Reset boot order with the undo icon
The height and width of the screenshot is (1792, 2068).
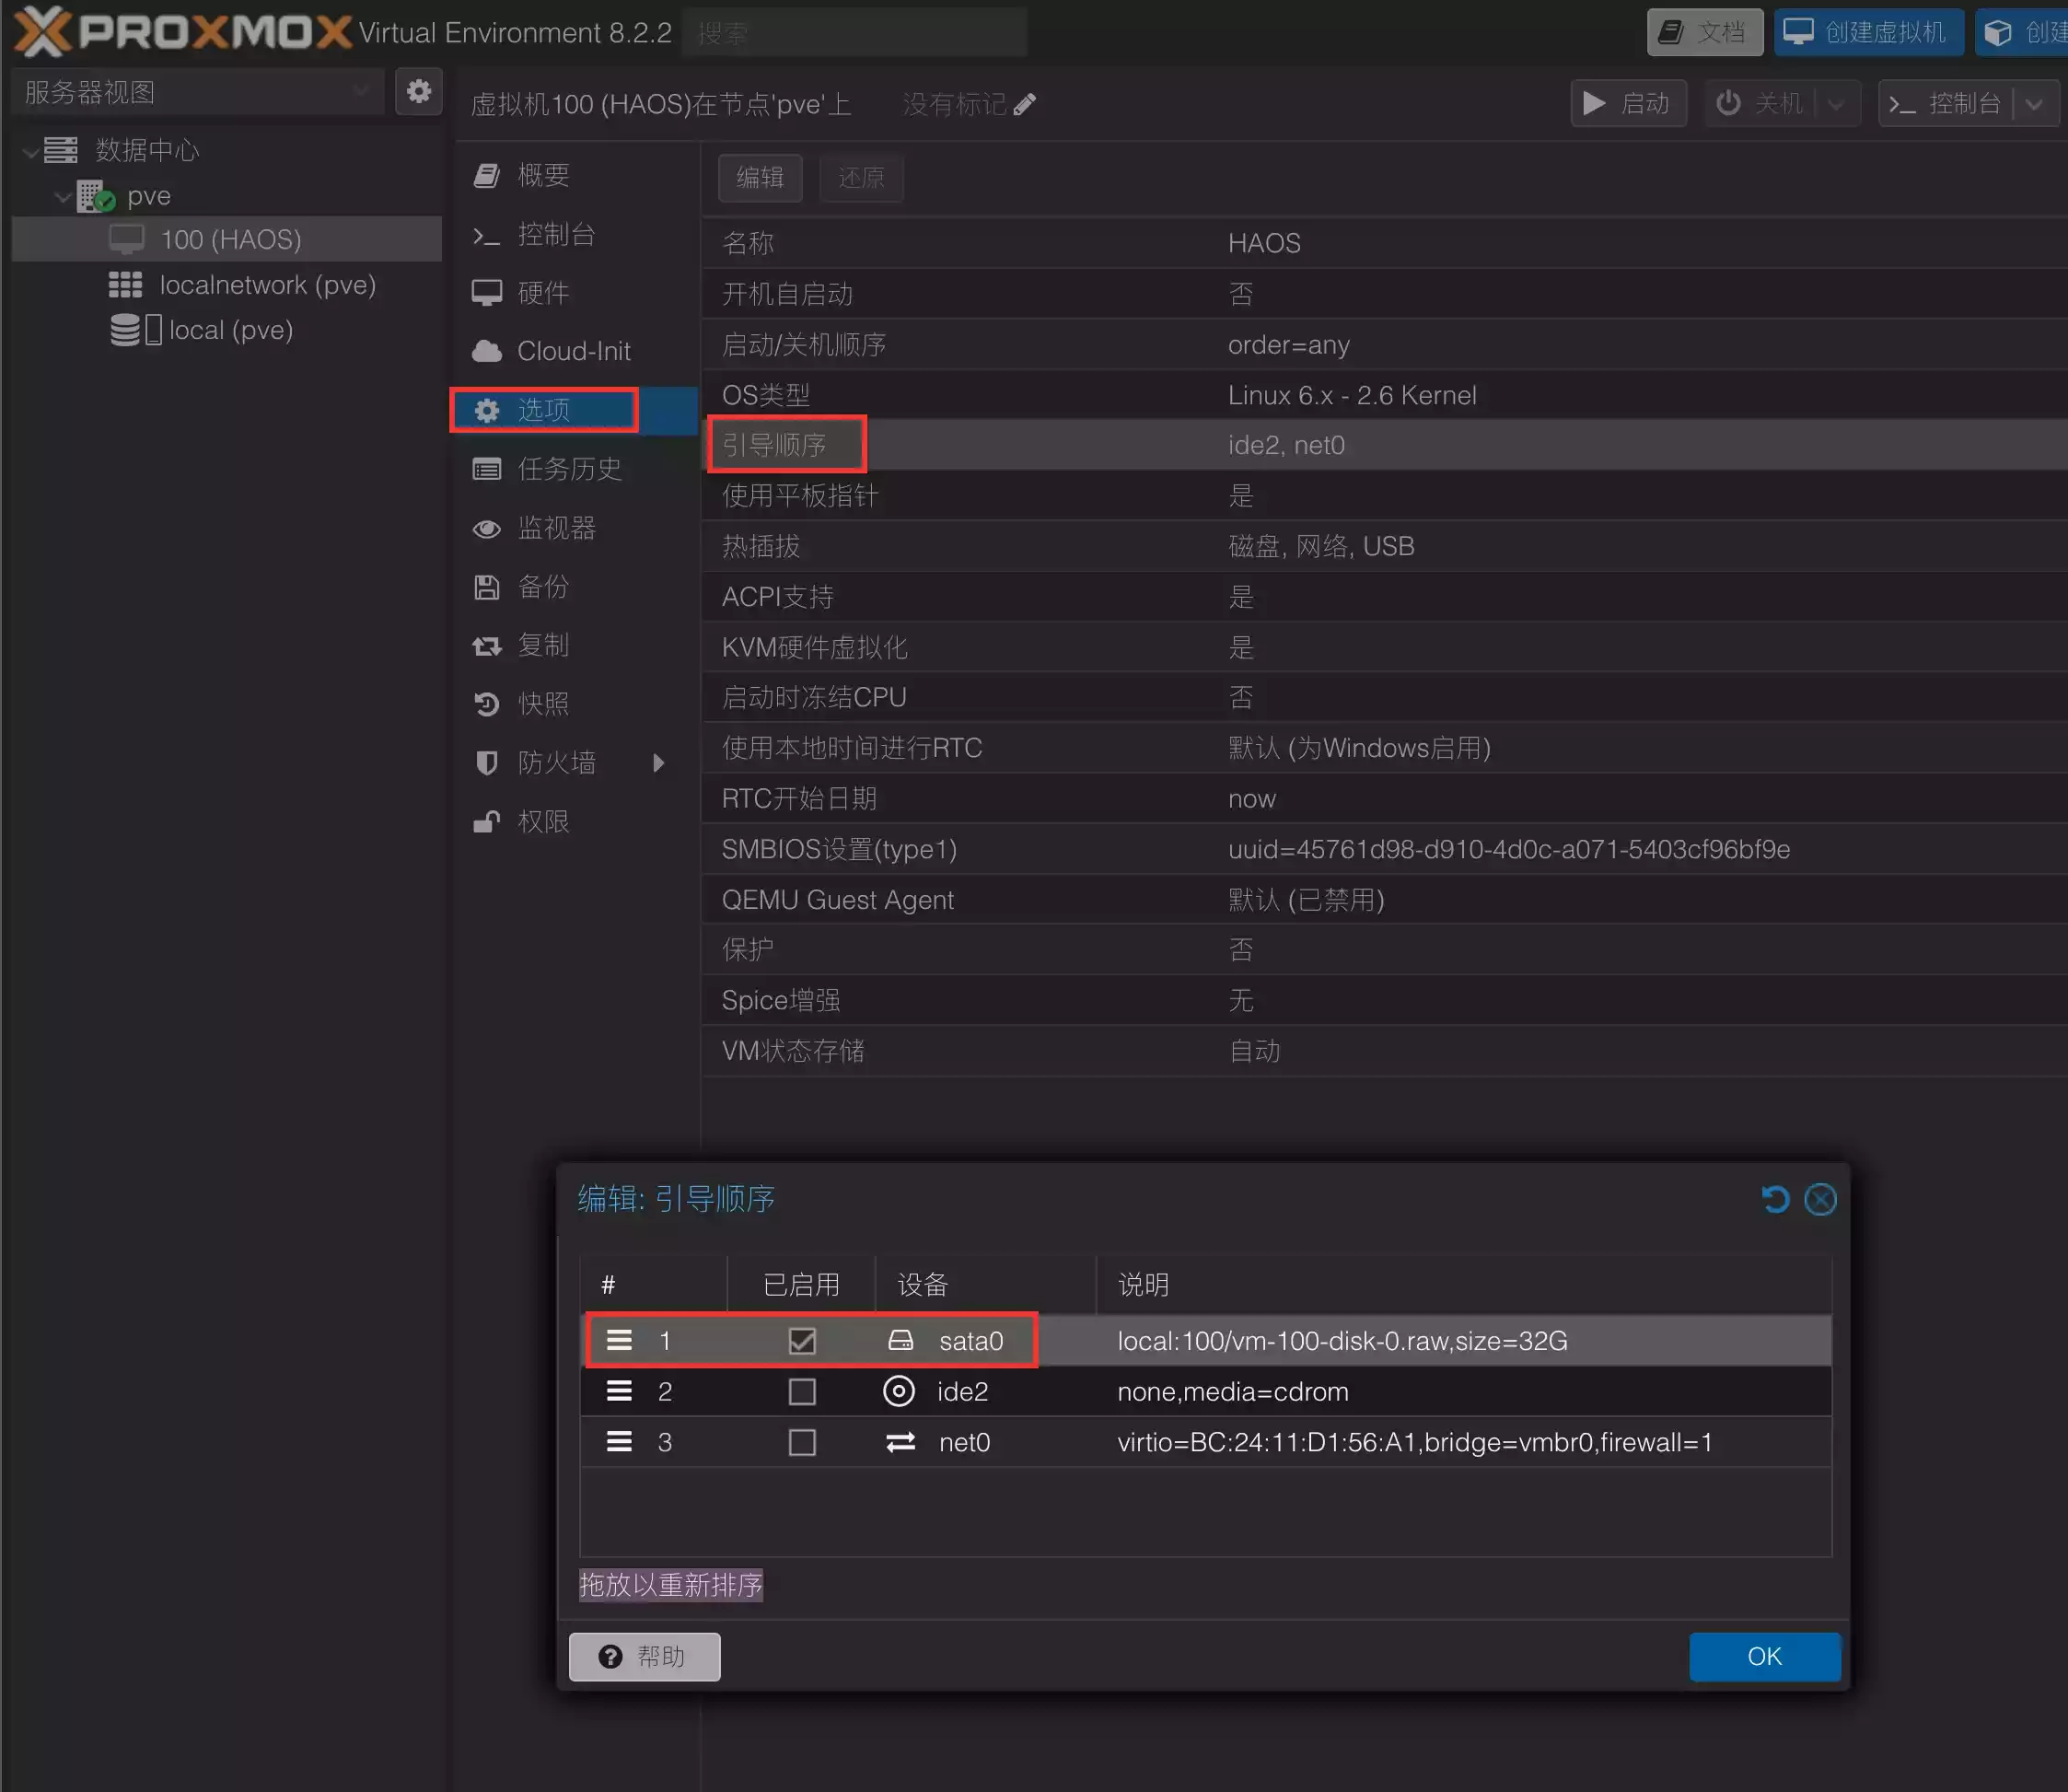click(1775, 1199)
